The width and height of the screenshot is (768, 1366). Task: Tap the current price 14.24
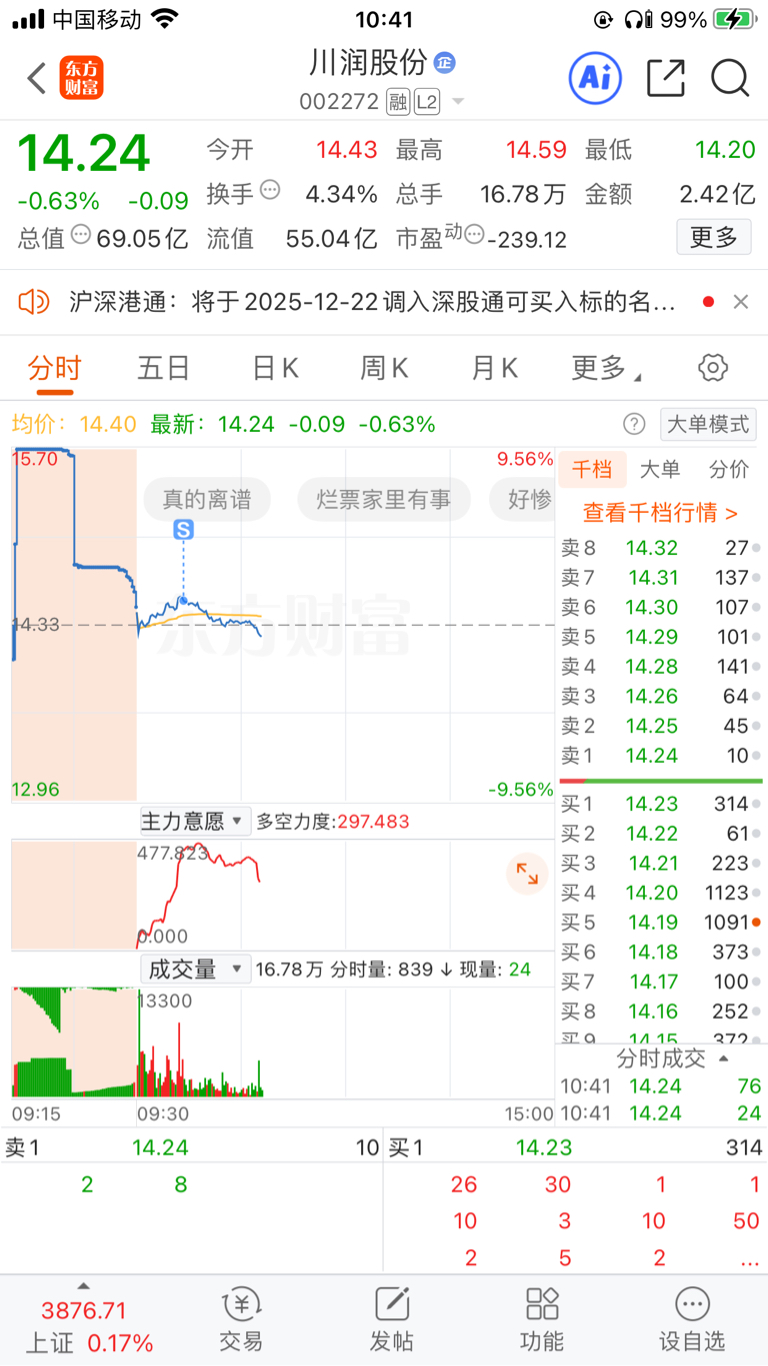(84, 153)
